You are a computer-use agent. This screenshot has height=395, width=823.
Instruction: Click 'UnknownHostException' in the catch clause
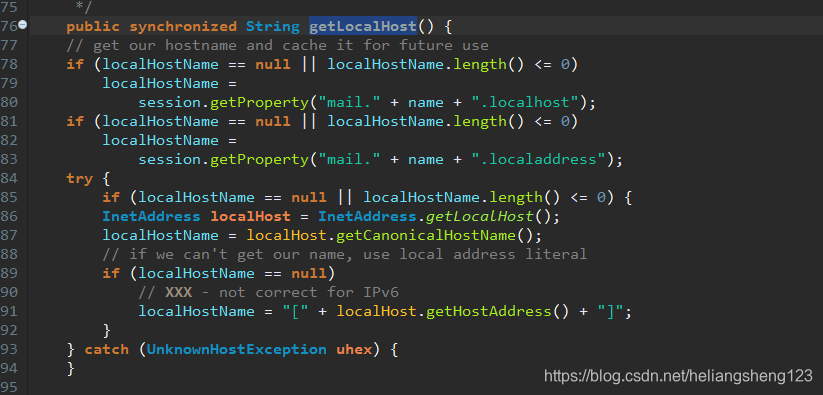[x=237, y=349]
